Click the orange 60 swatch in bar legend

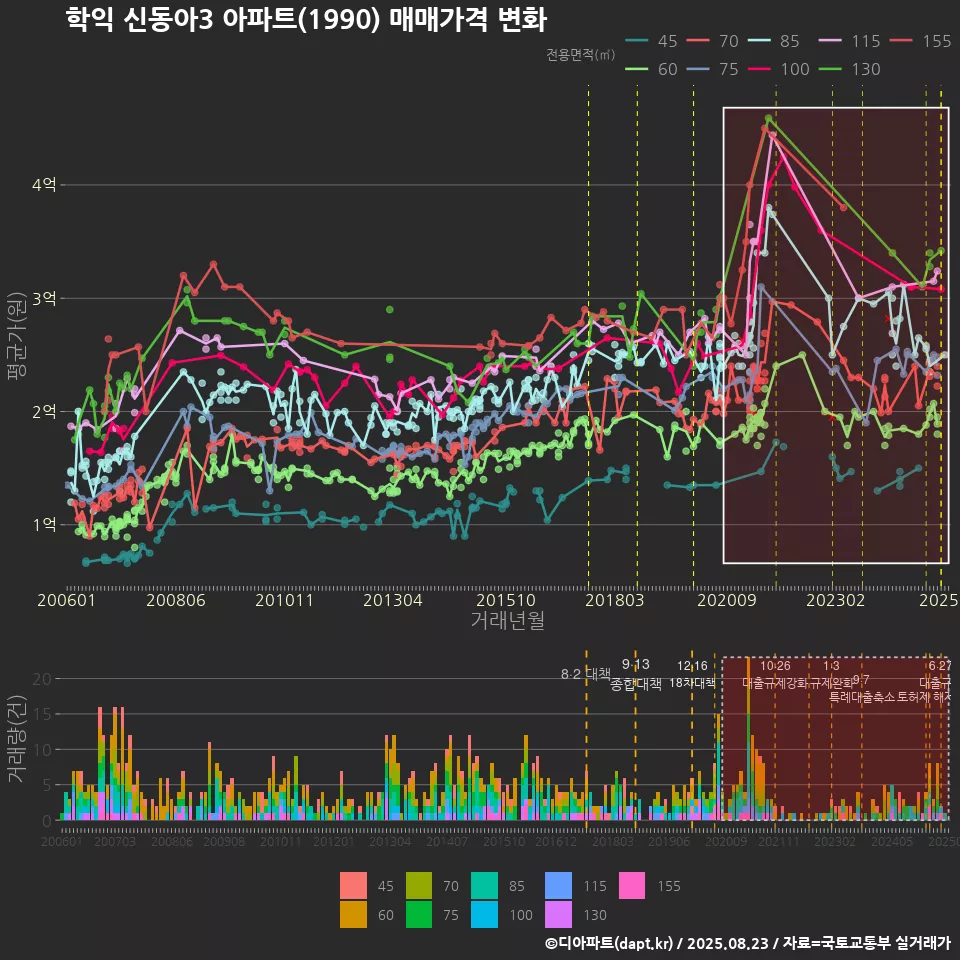(353, 914)
